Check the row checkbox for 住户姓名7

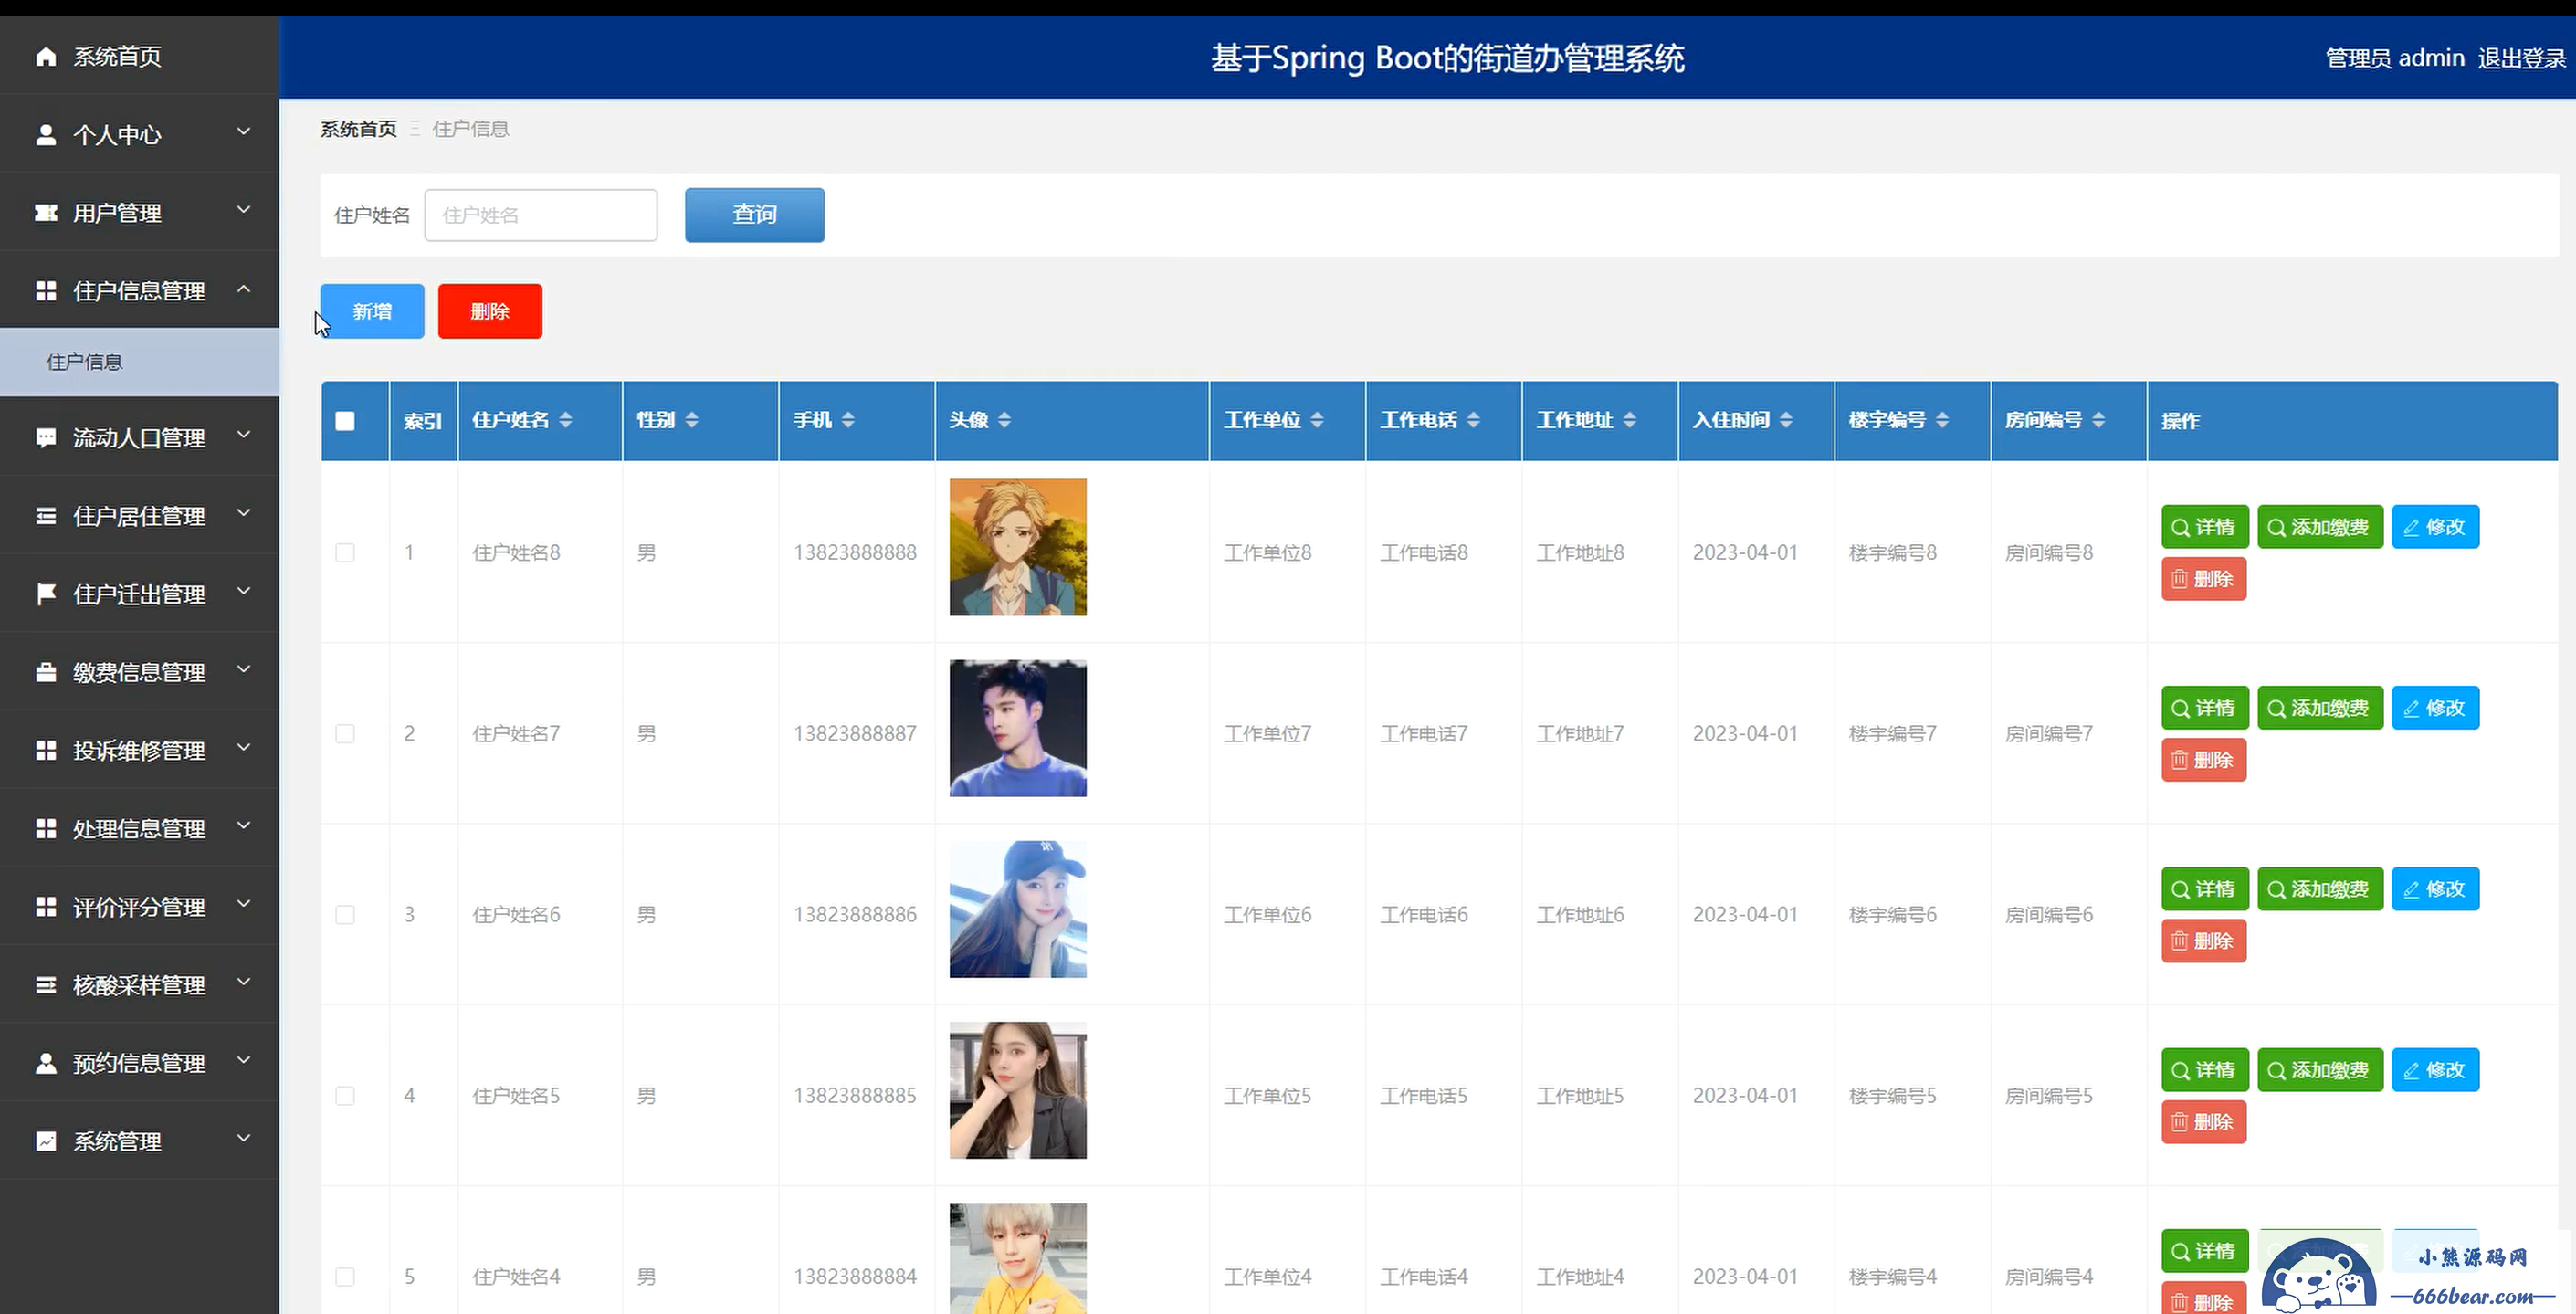click(345, 733)
